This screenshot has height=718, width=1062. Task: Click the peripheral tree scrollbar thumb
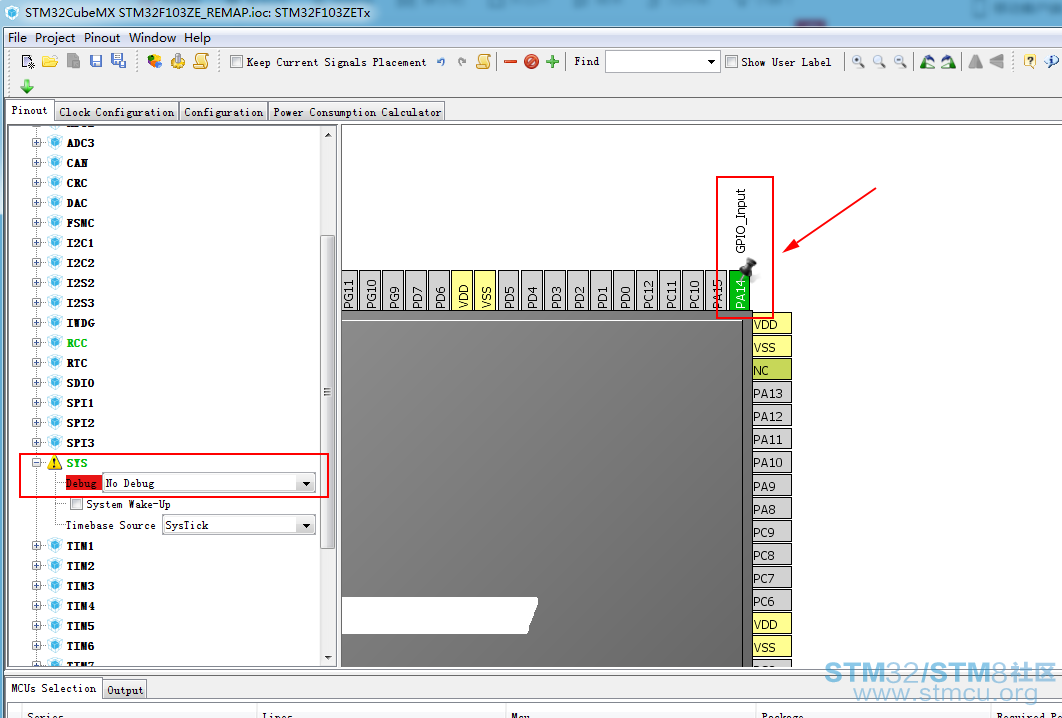point(328,392)
